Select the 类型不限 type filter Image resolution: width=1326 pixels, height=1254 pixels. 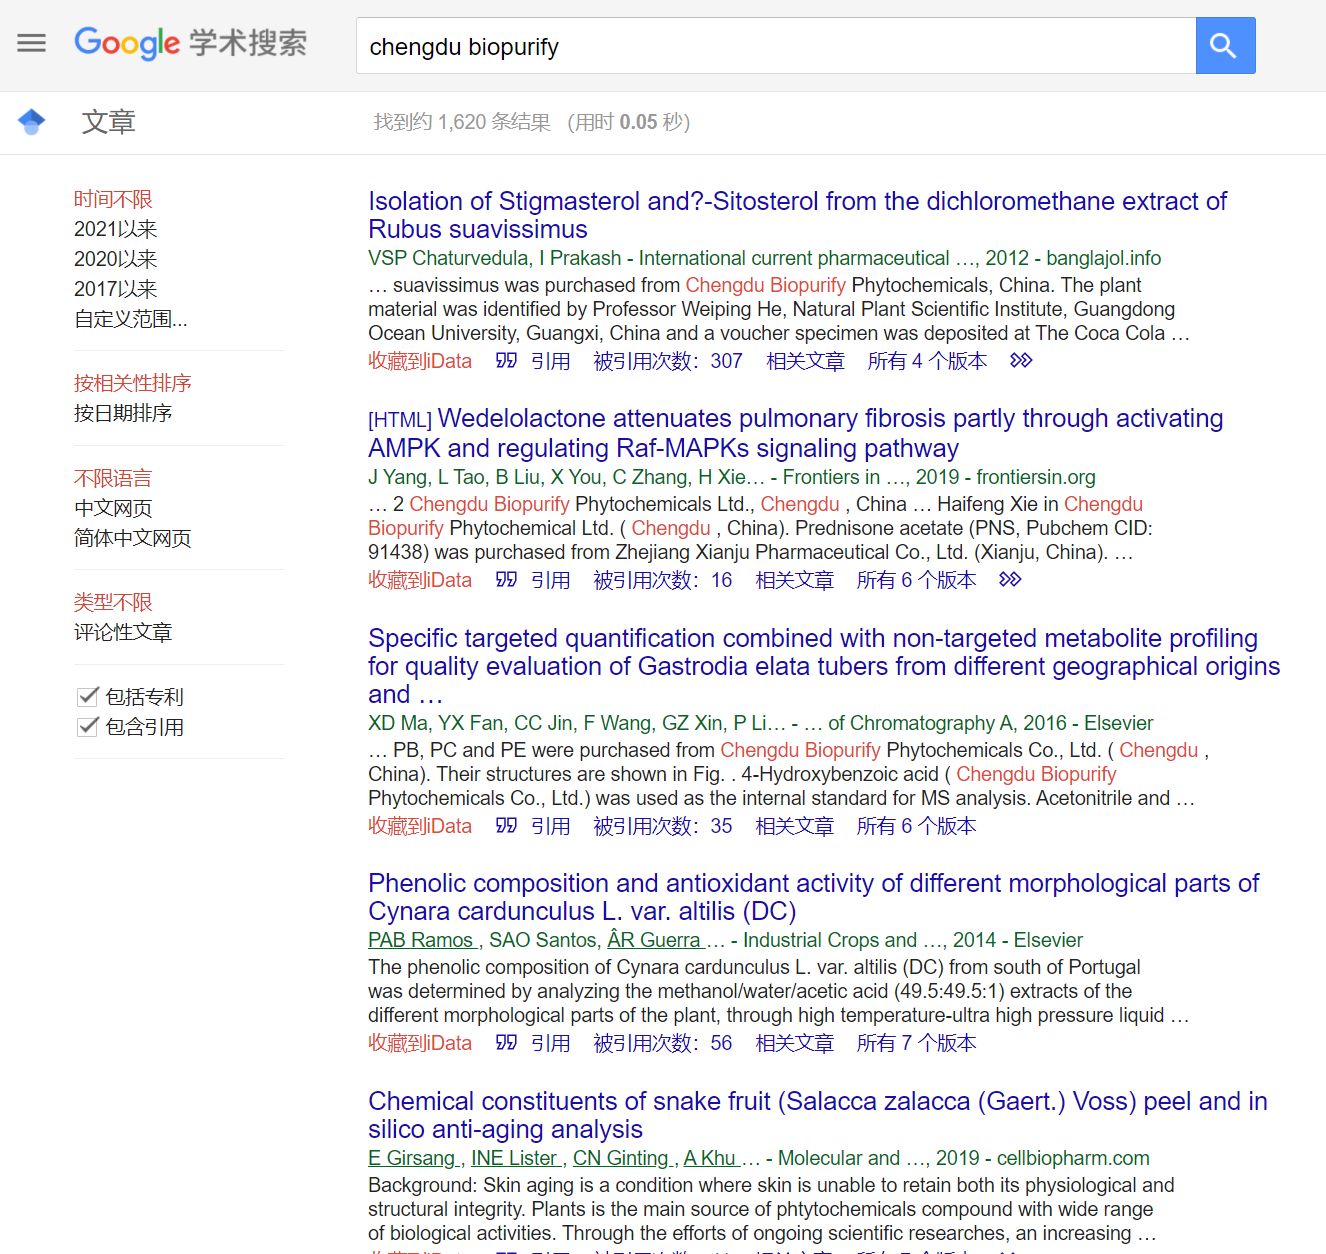(113, 602)
